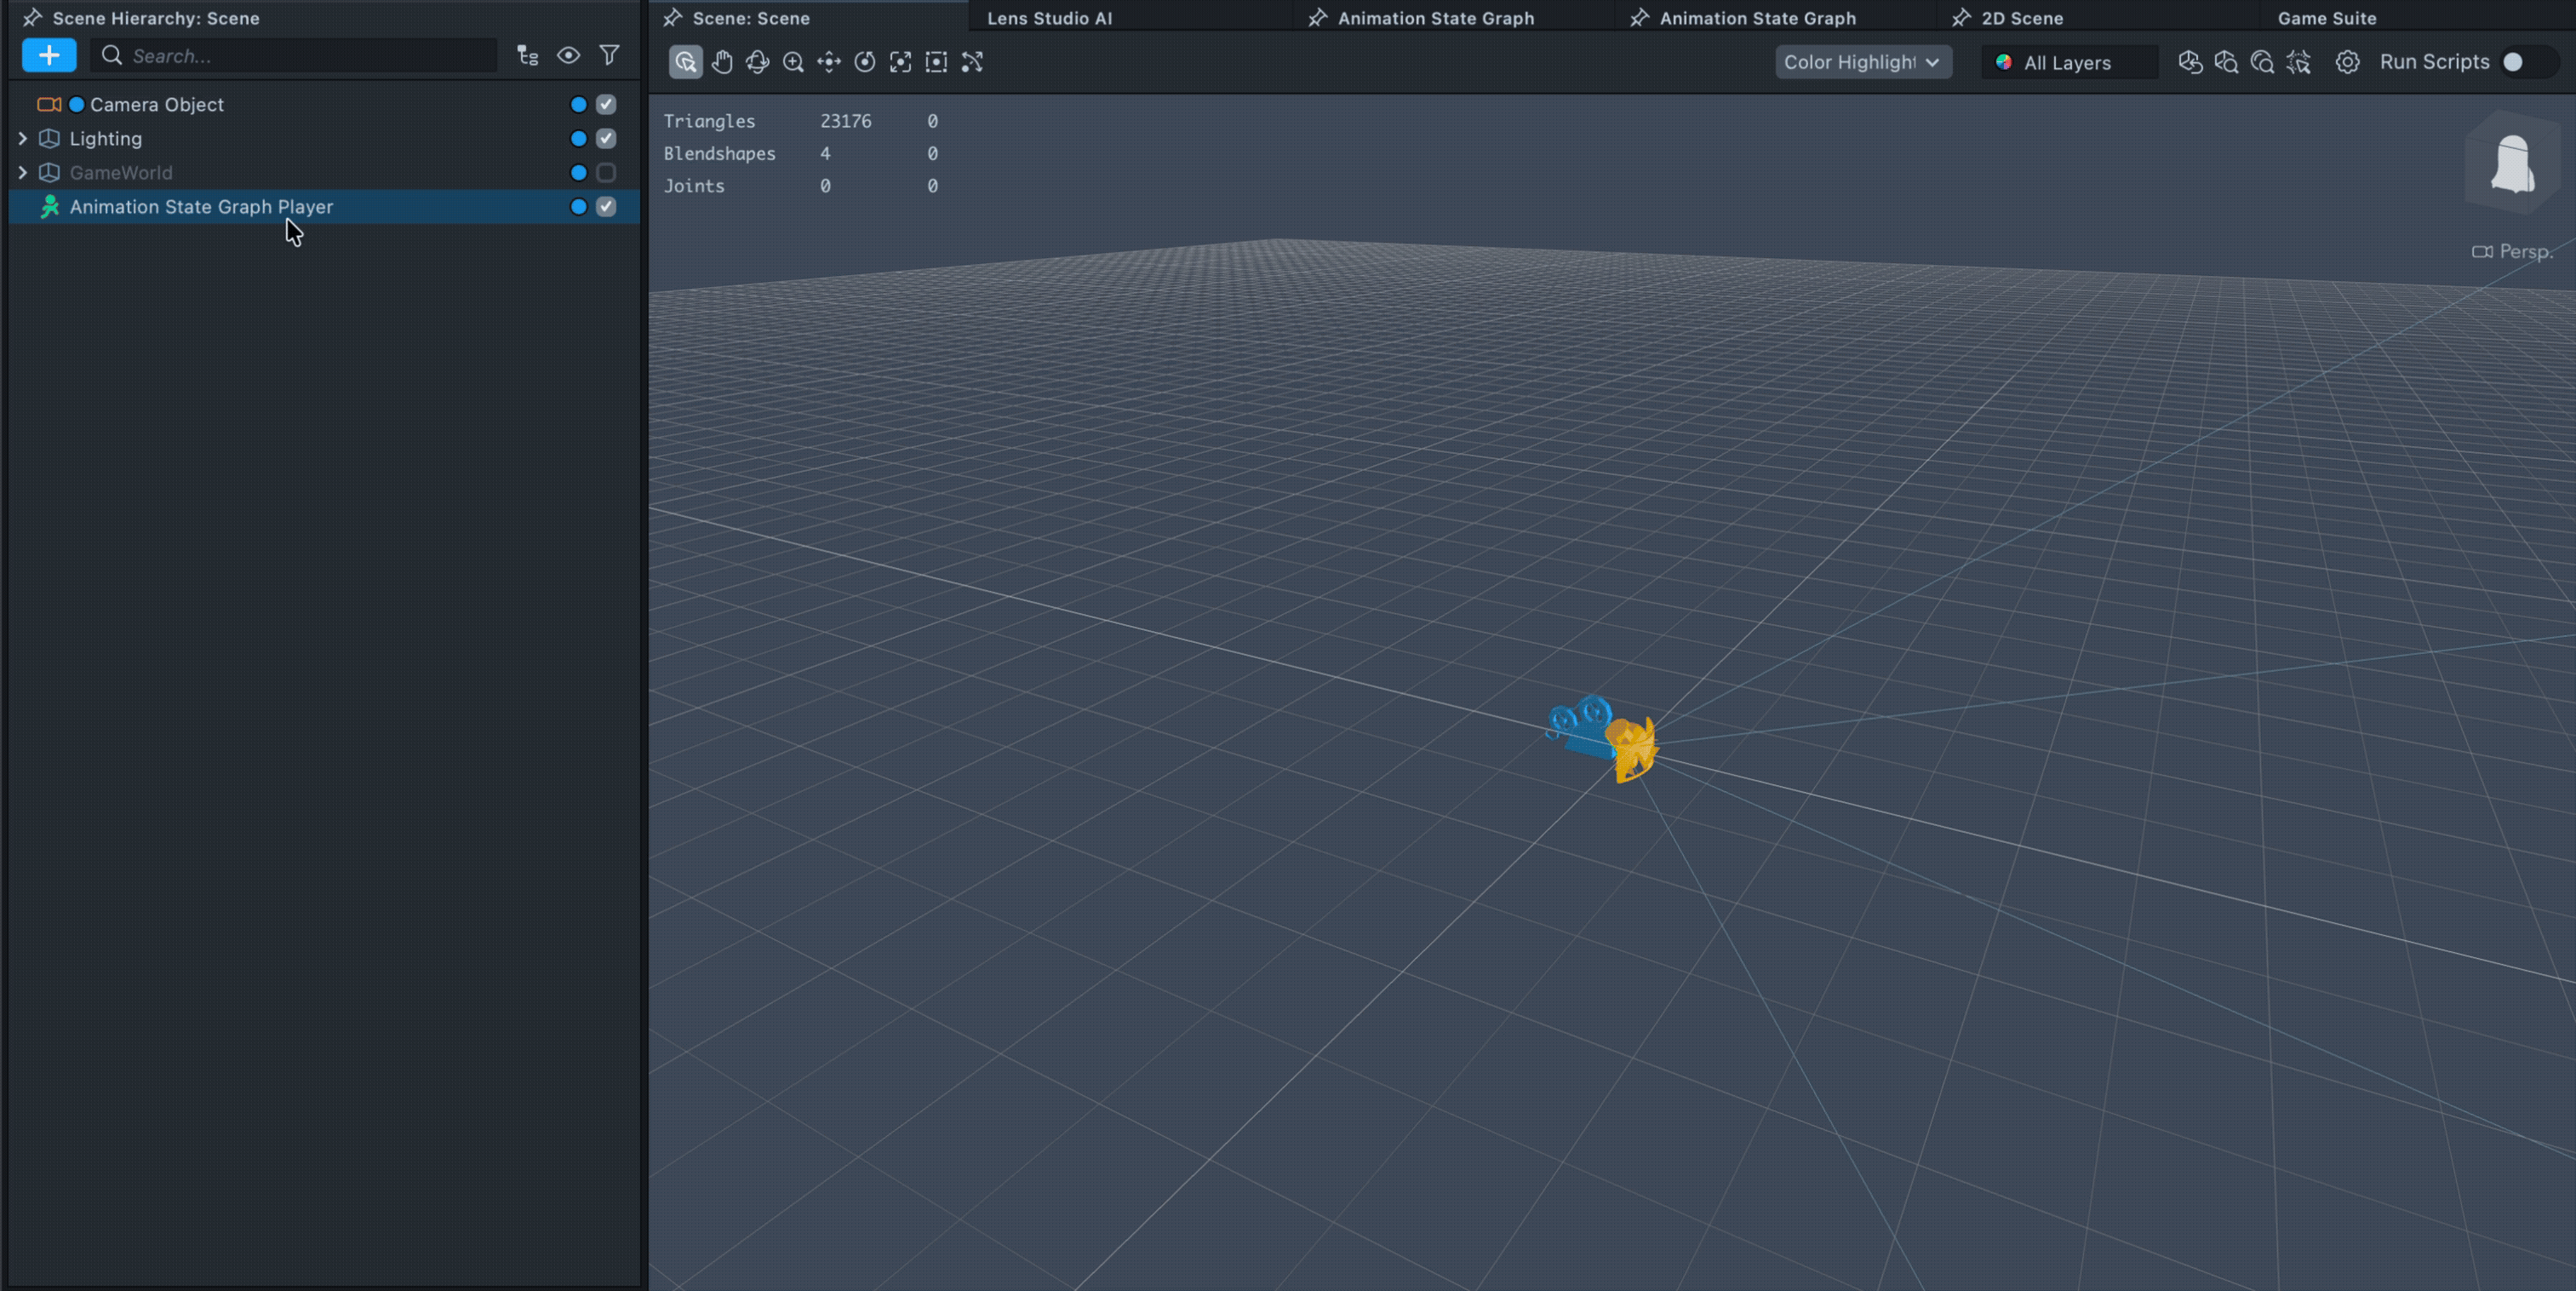Toggle the Run Scripts switch
The height and width of the screenshot is (1291, 2576).
pos(2521,62)
